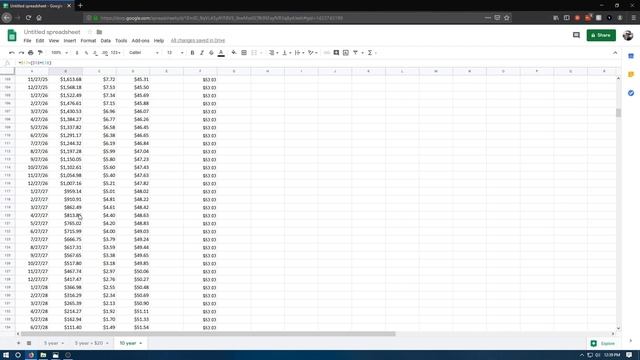
Task: Star the spreadsheet
Action: (90, 32)
